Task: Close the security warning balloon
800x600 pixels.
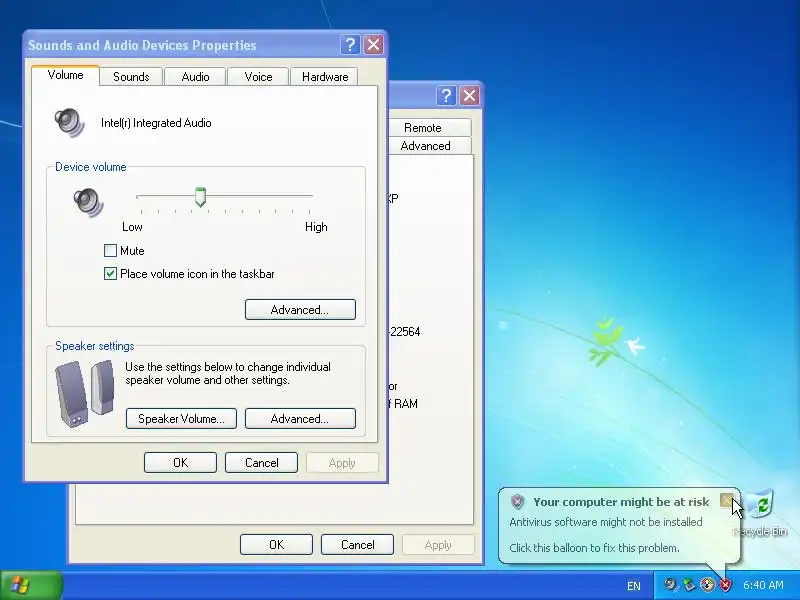Action: point(727,500)
